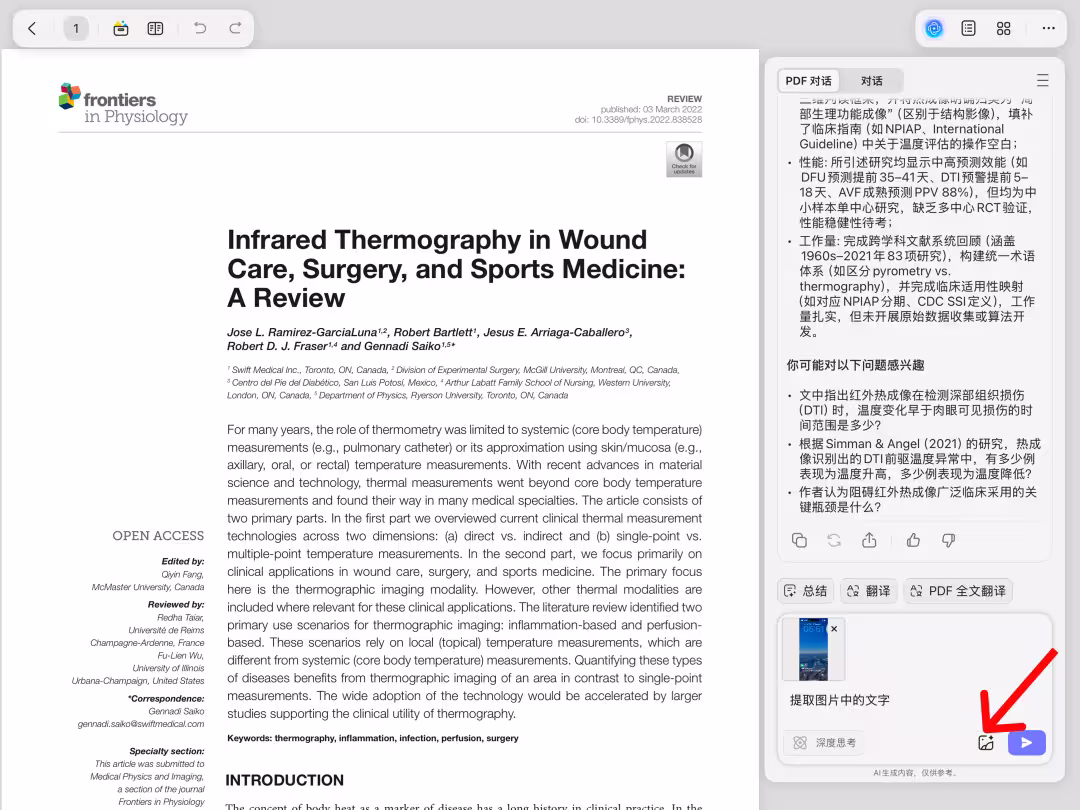This screenshot has width=1080, height=810.
Task: Click the Frontiers in Physiology logo
Action: (x=123, y=105)
